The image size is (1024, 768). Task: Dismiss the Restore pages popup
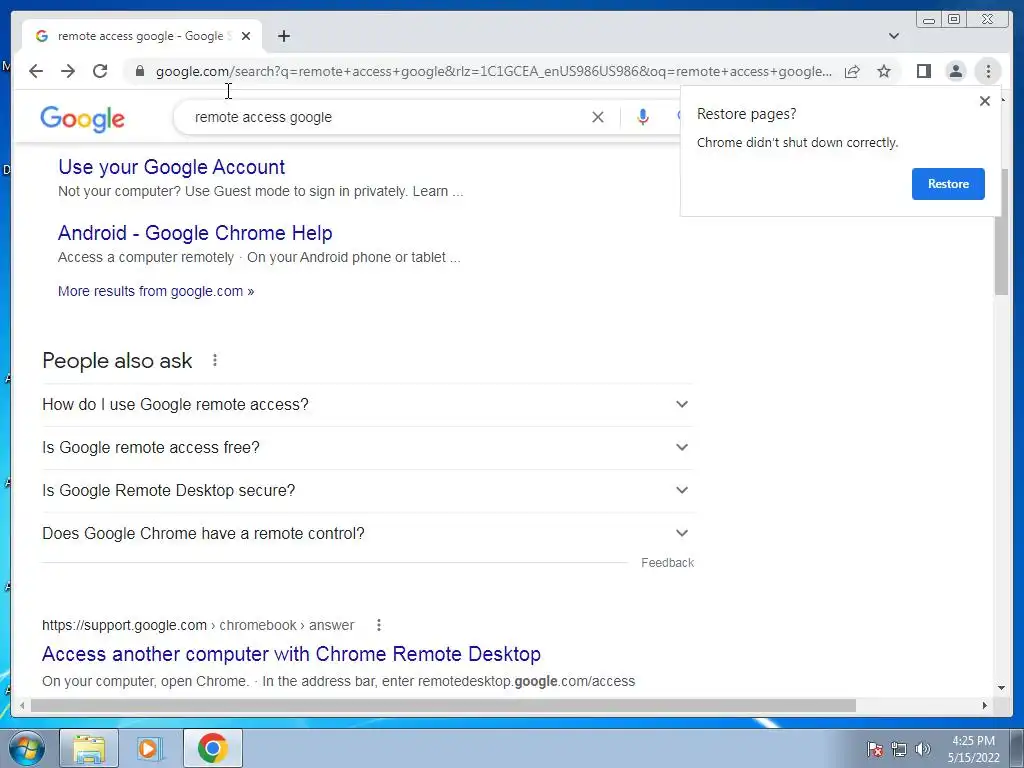985,101
